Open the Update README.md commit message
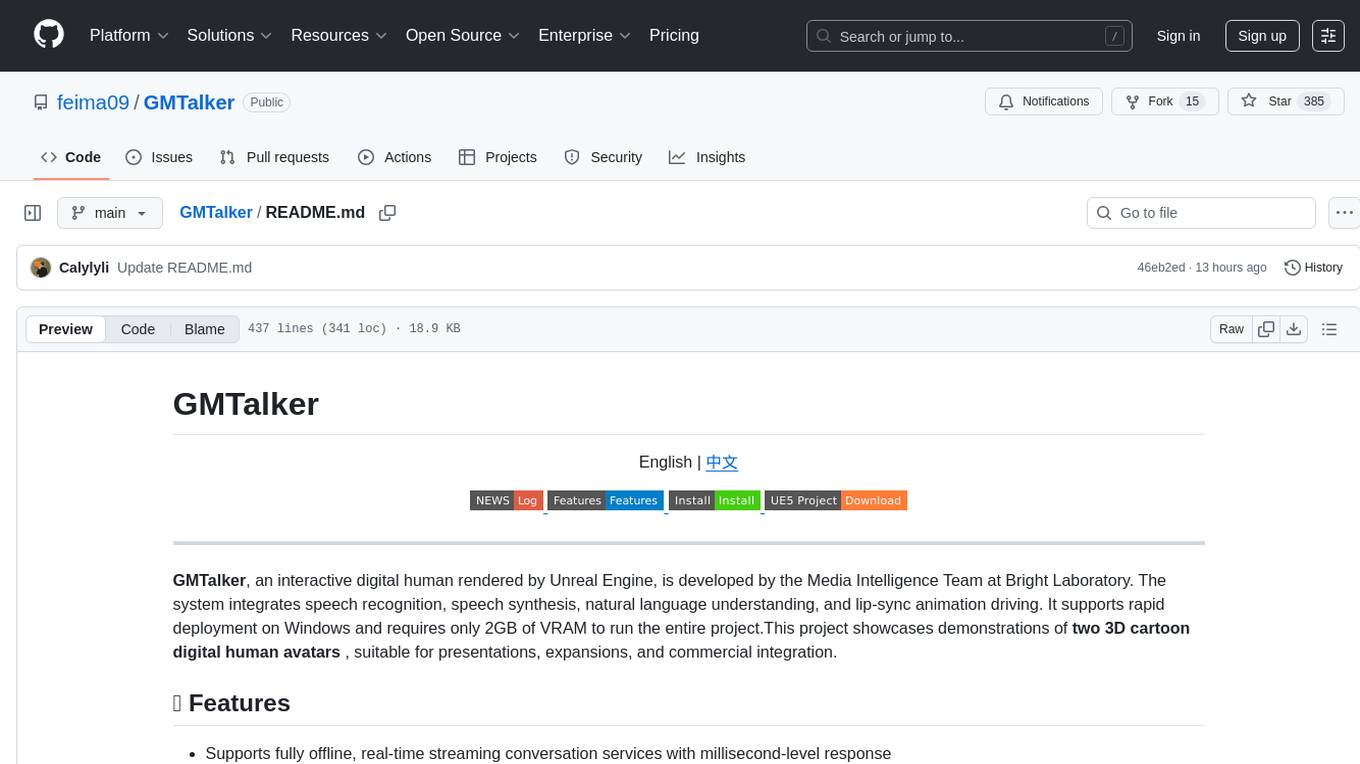This screenshot has height=764, width=1360. click(184, 268)
